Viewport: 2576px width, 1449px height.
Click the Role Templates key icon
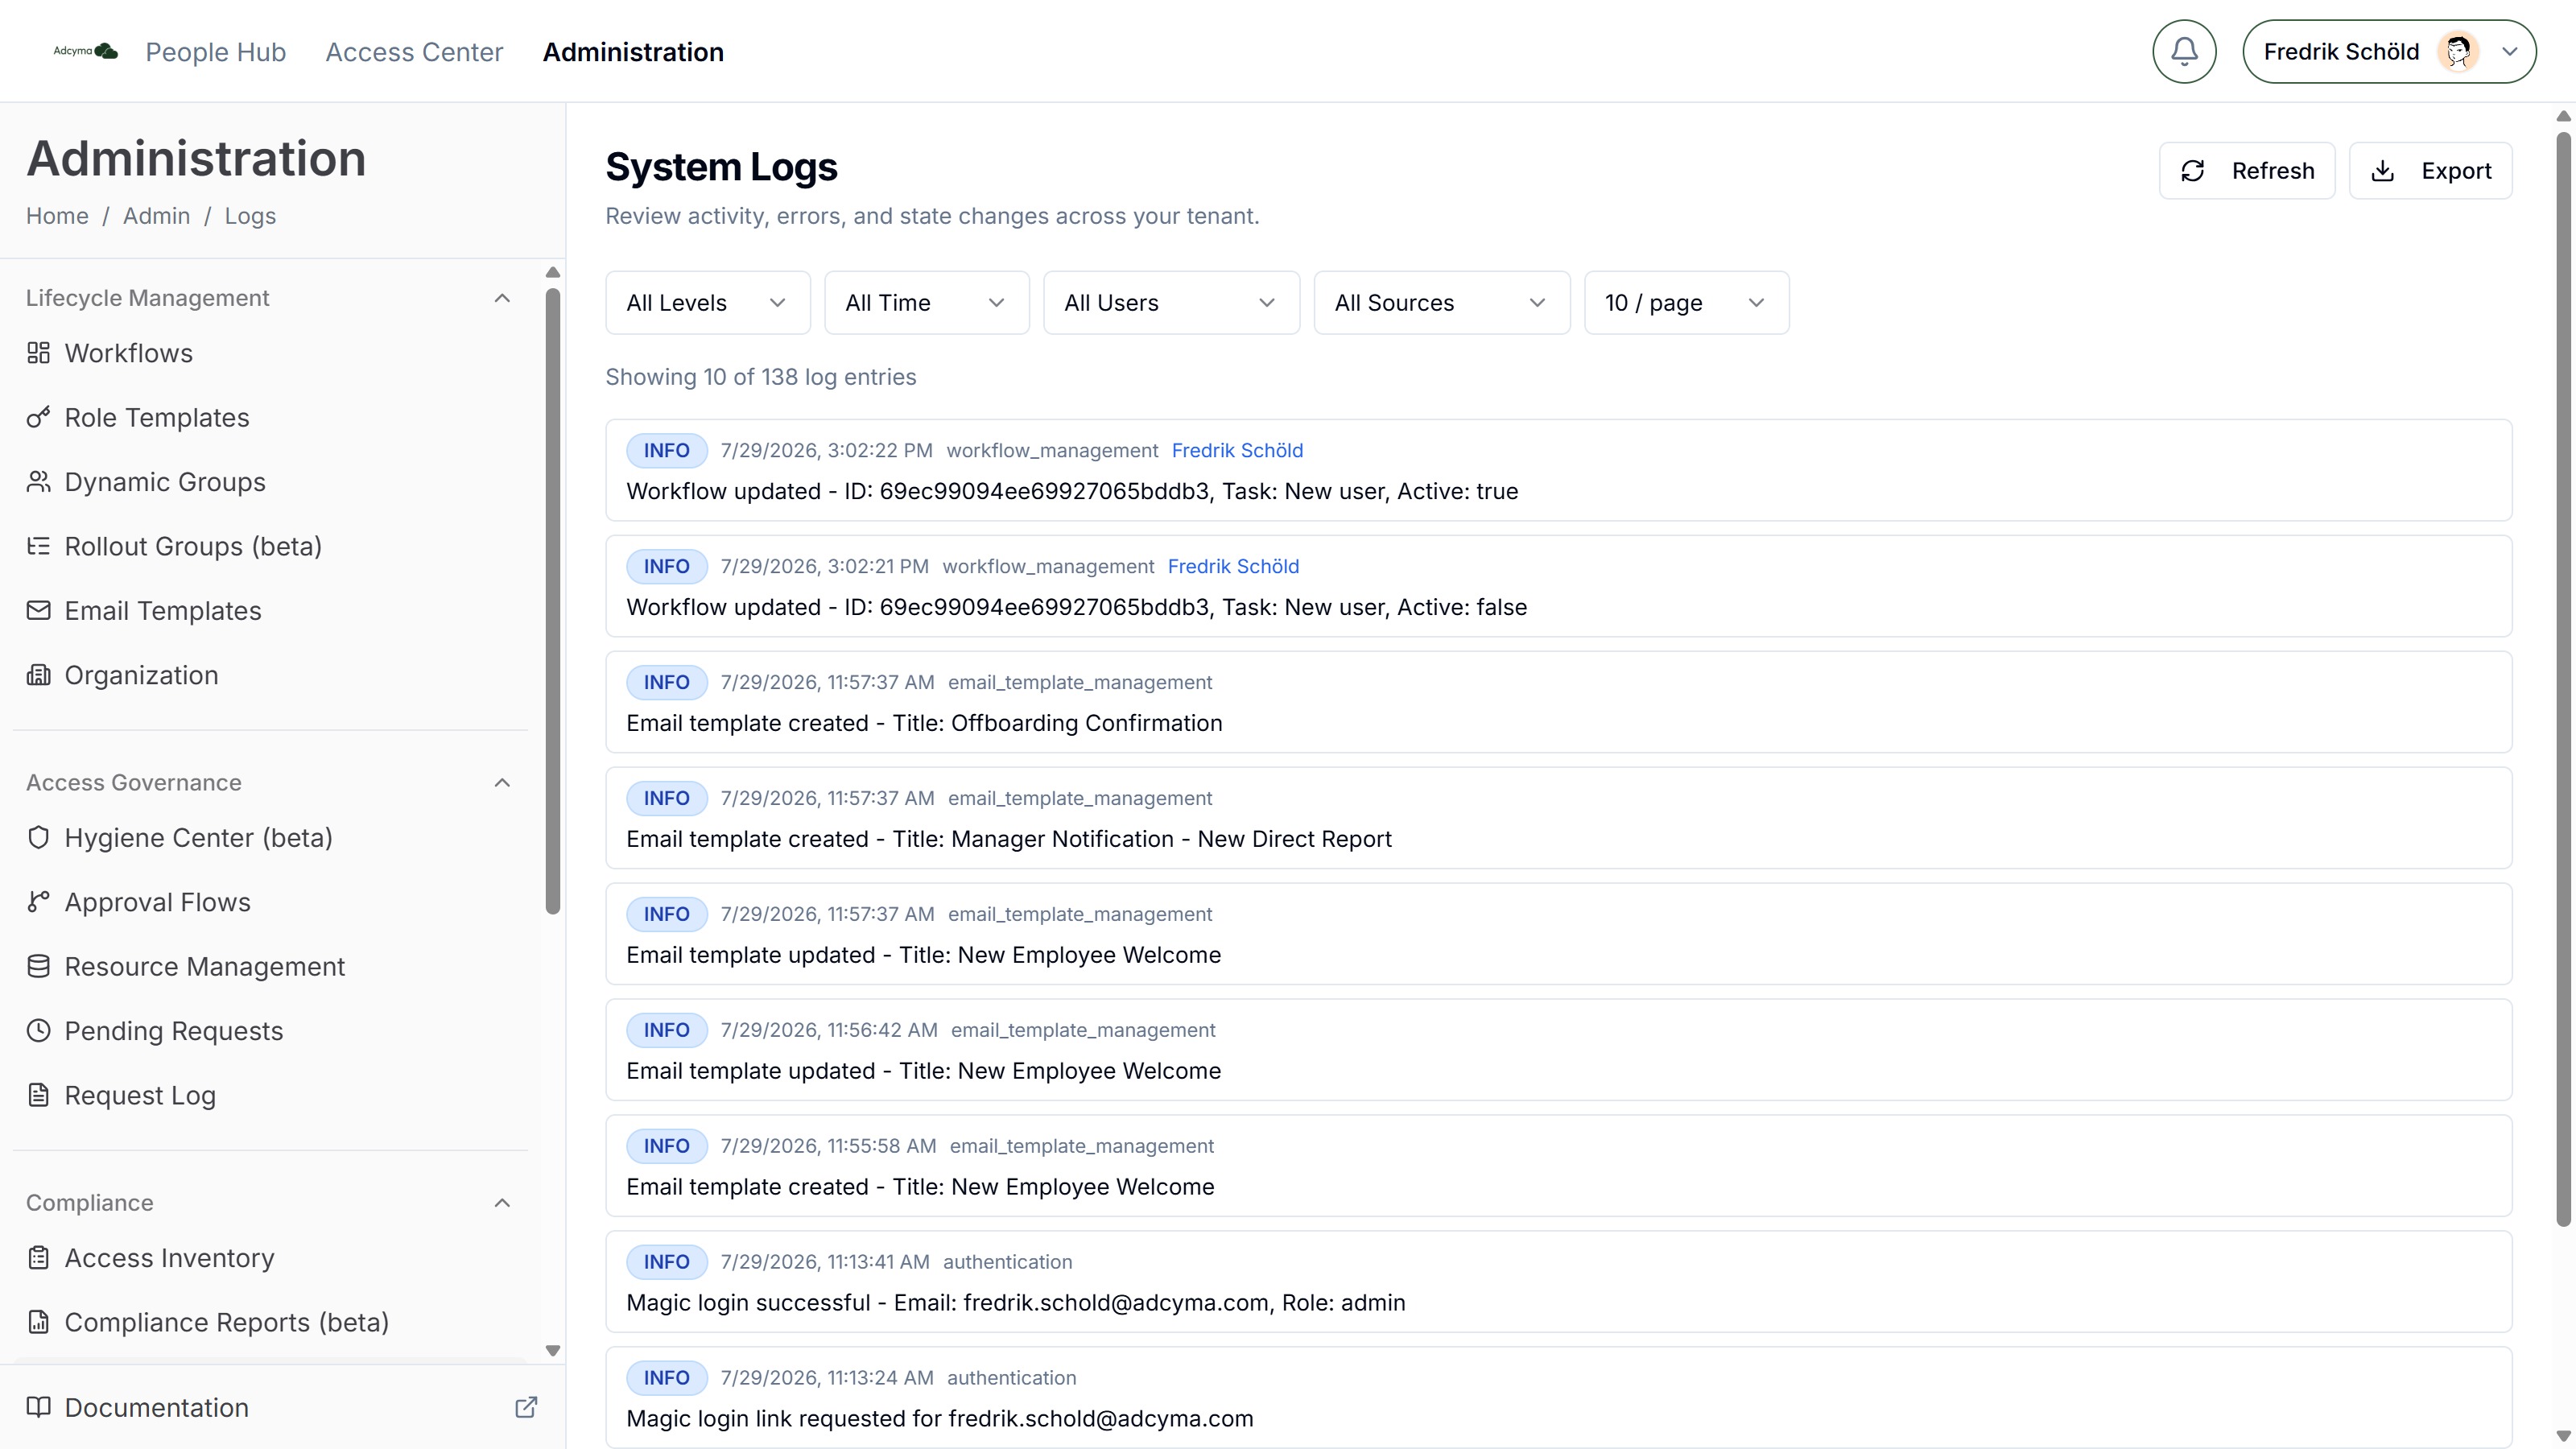pos(38,417)
